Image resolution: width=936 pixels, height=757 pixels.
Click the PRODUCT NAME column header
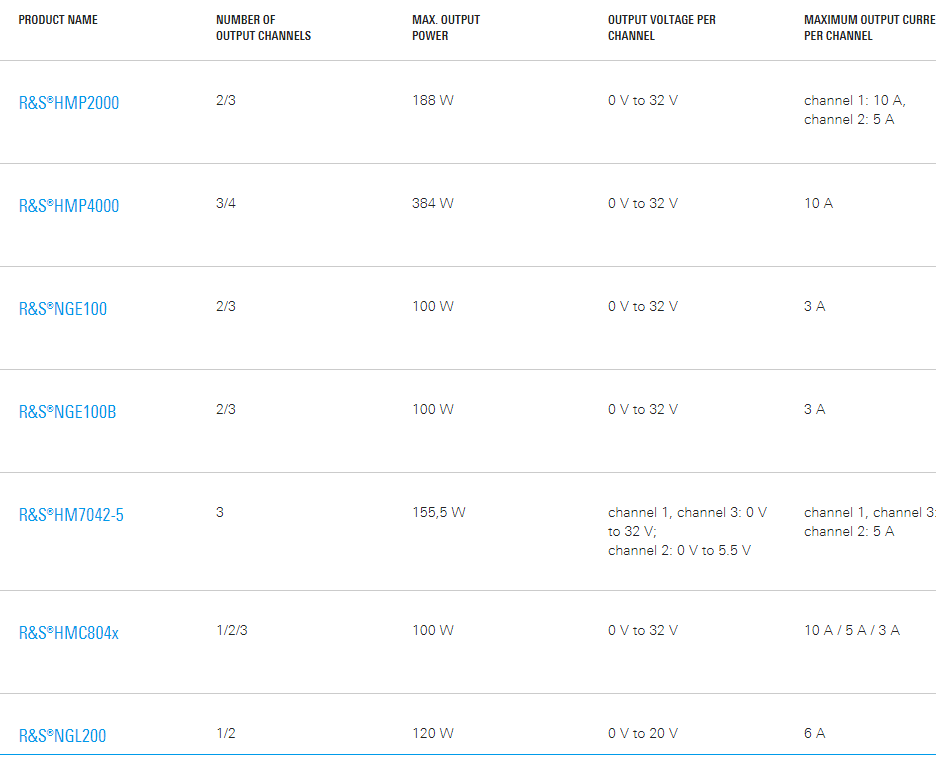(x=58, y=20)
